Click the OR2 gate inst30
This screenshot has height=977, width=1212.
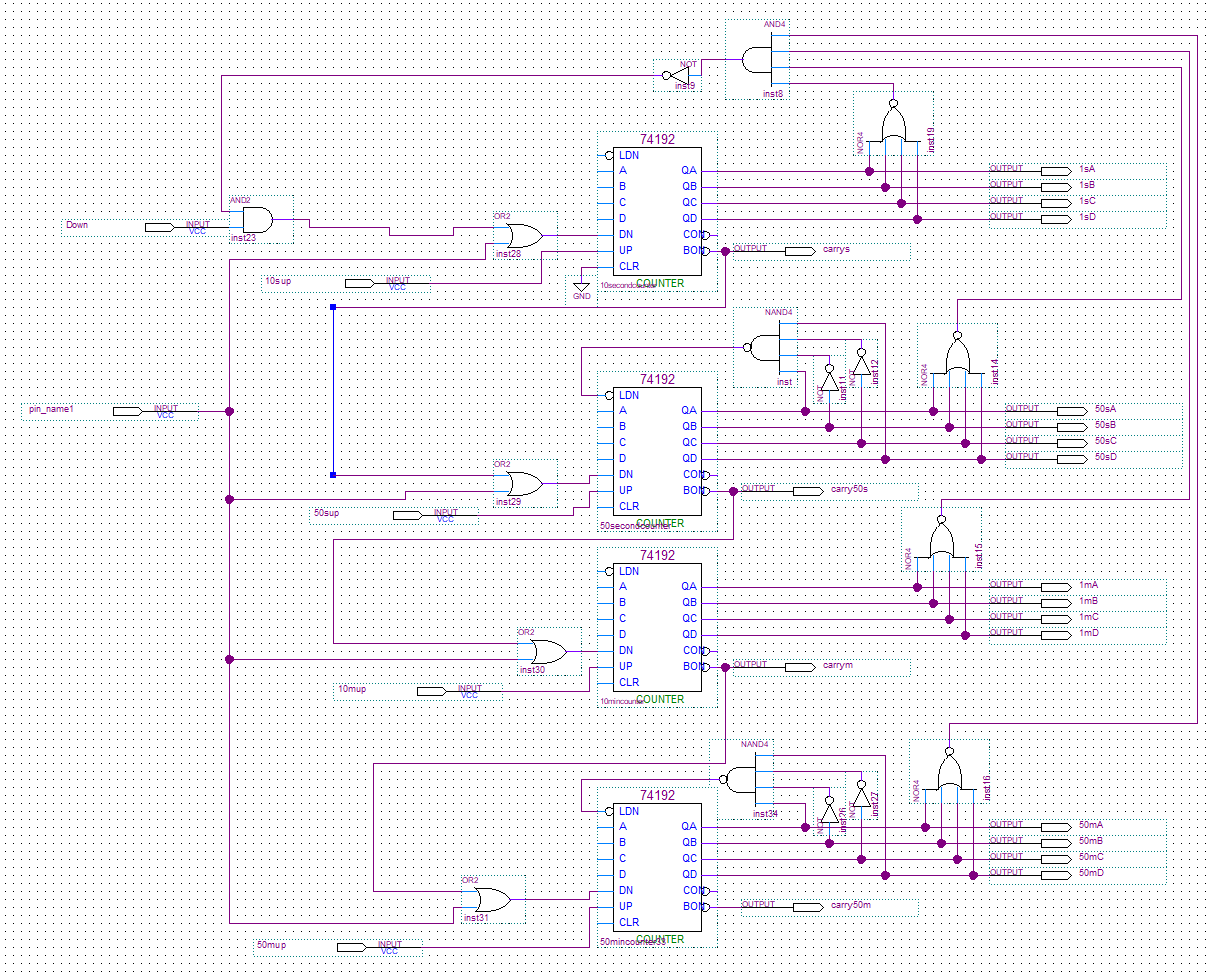click(546, 653)
